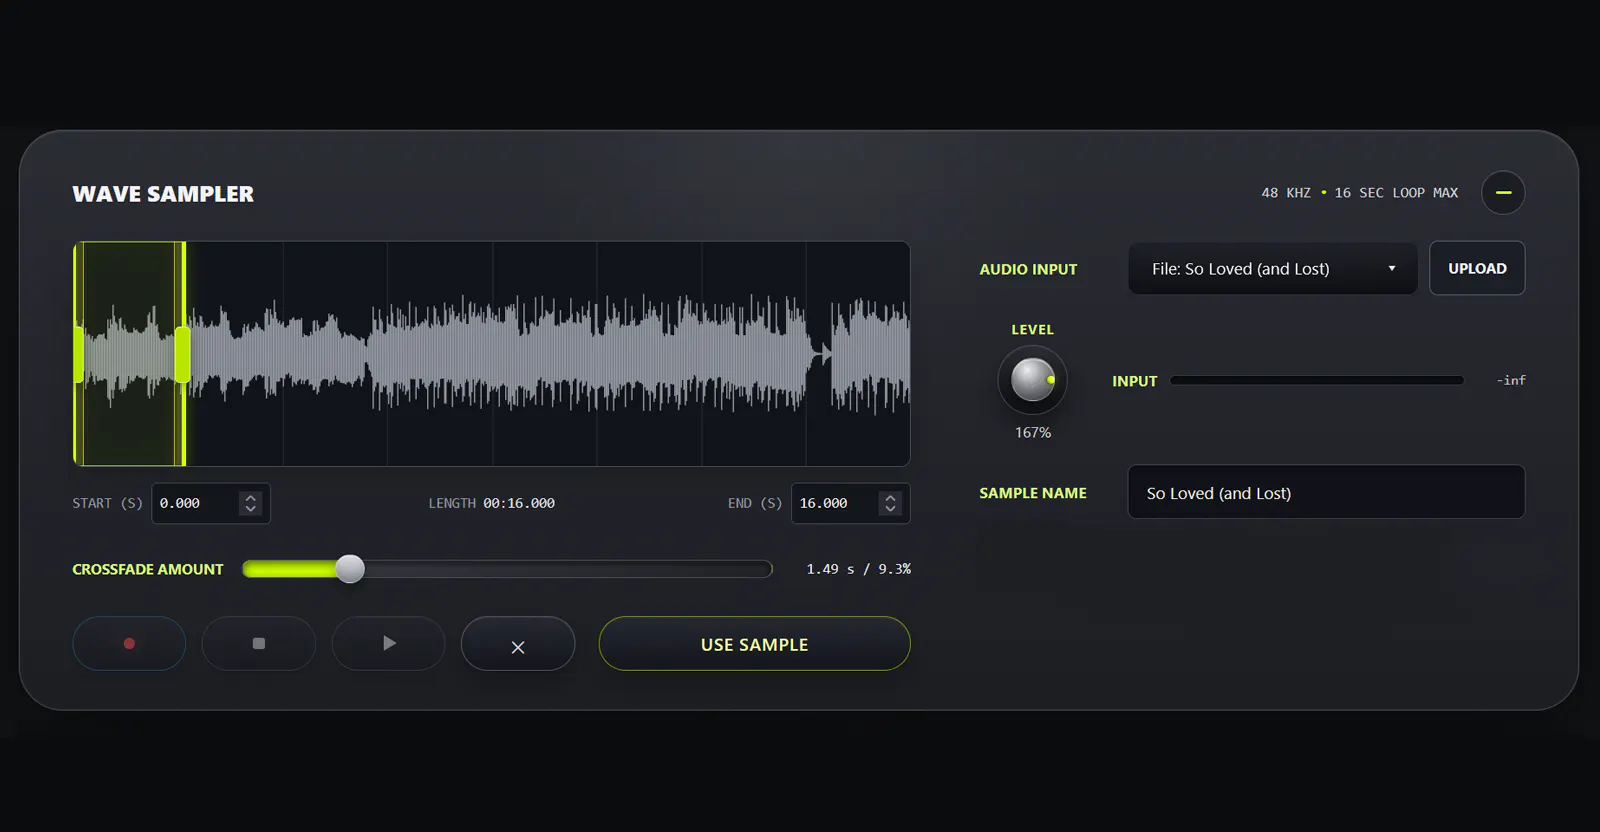Viewport: 1600px width, 832px height.
Task: Grab the left loop selection handle on waveform
Action: [78, 354]
